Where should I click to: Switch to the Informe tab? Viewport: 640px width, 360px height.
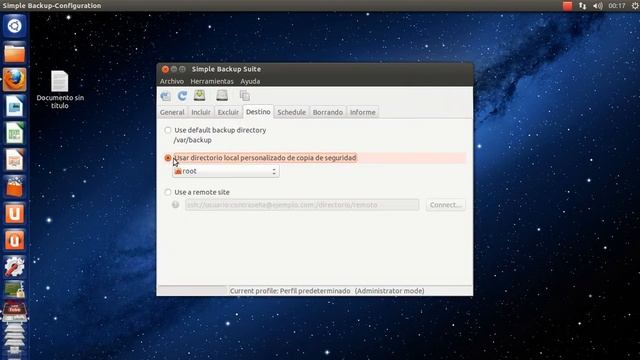click(362, 112)
